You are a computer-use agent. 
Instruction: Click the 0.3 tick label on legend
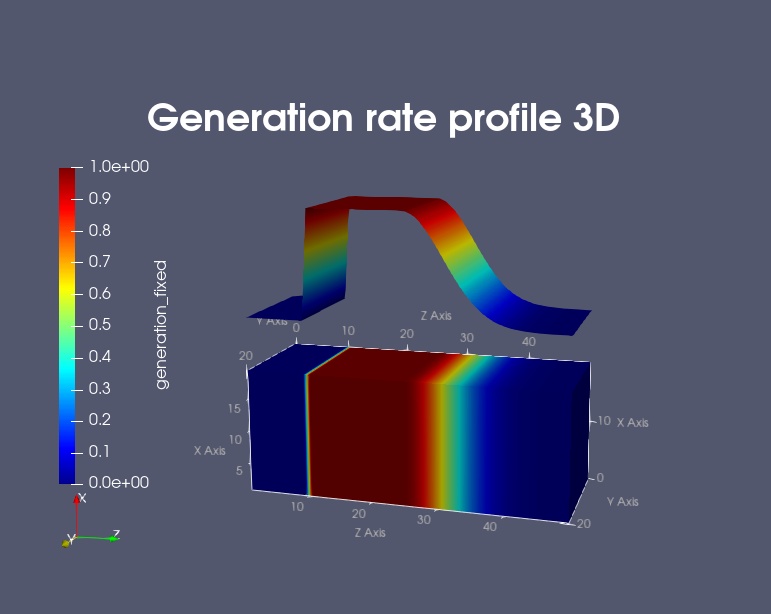(100, 388)
